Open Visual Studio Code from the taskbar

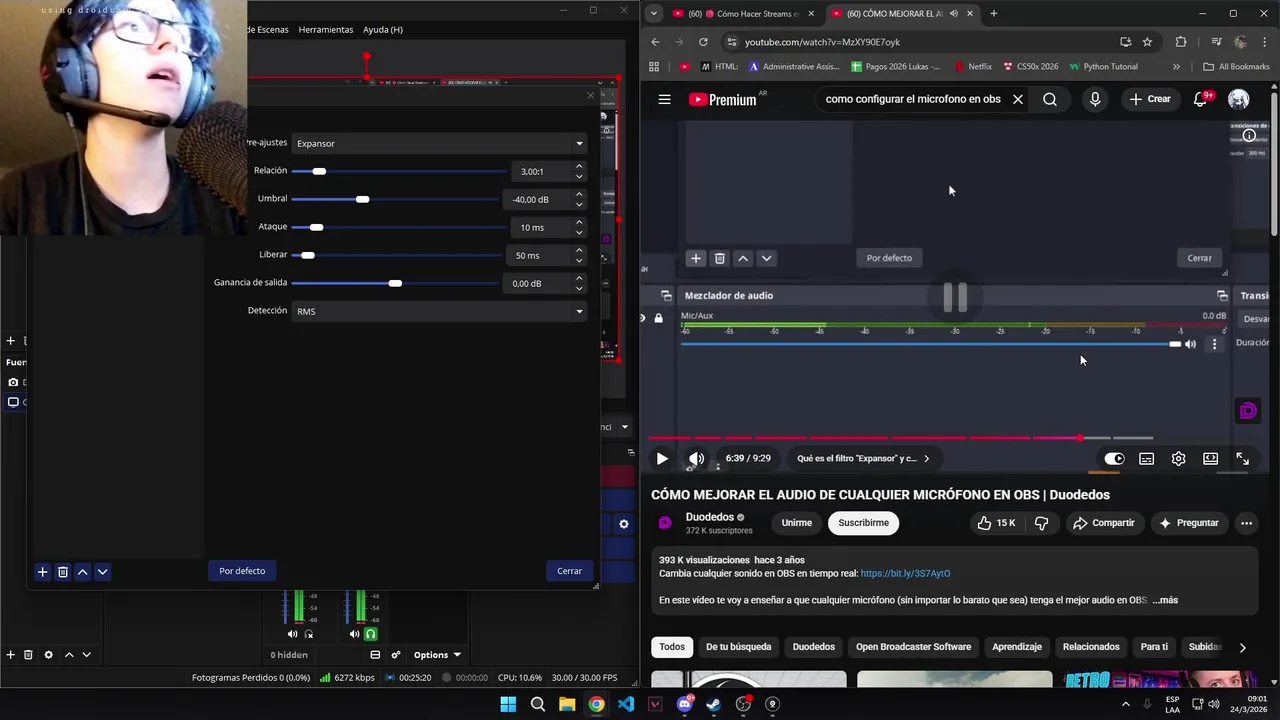(625, 704)
